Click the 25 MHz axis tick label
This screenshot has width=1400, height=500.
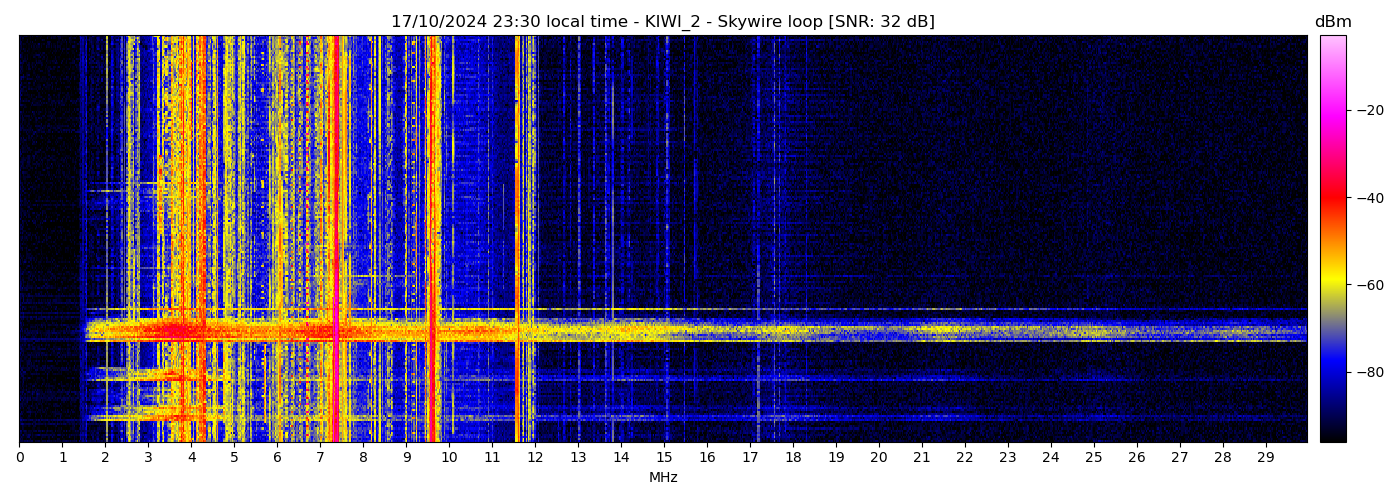pyautogui.click(x=1093, y=458)
